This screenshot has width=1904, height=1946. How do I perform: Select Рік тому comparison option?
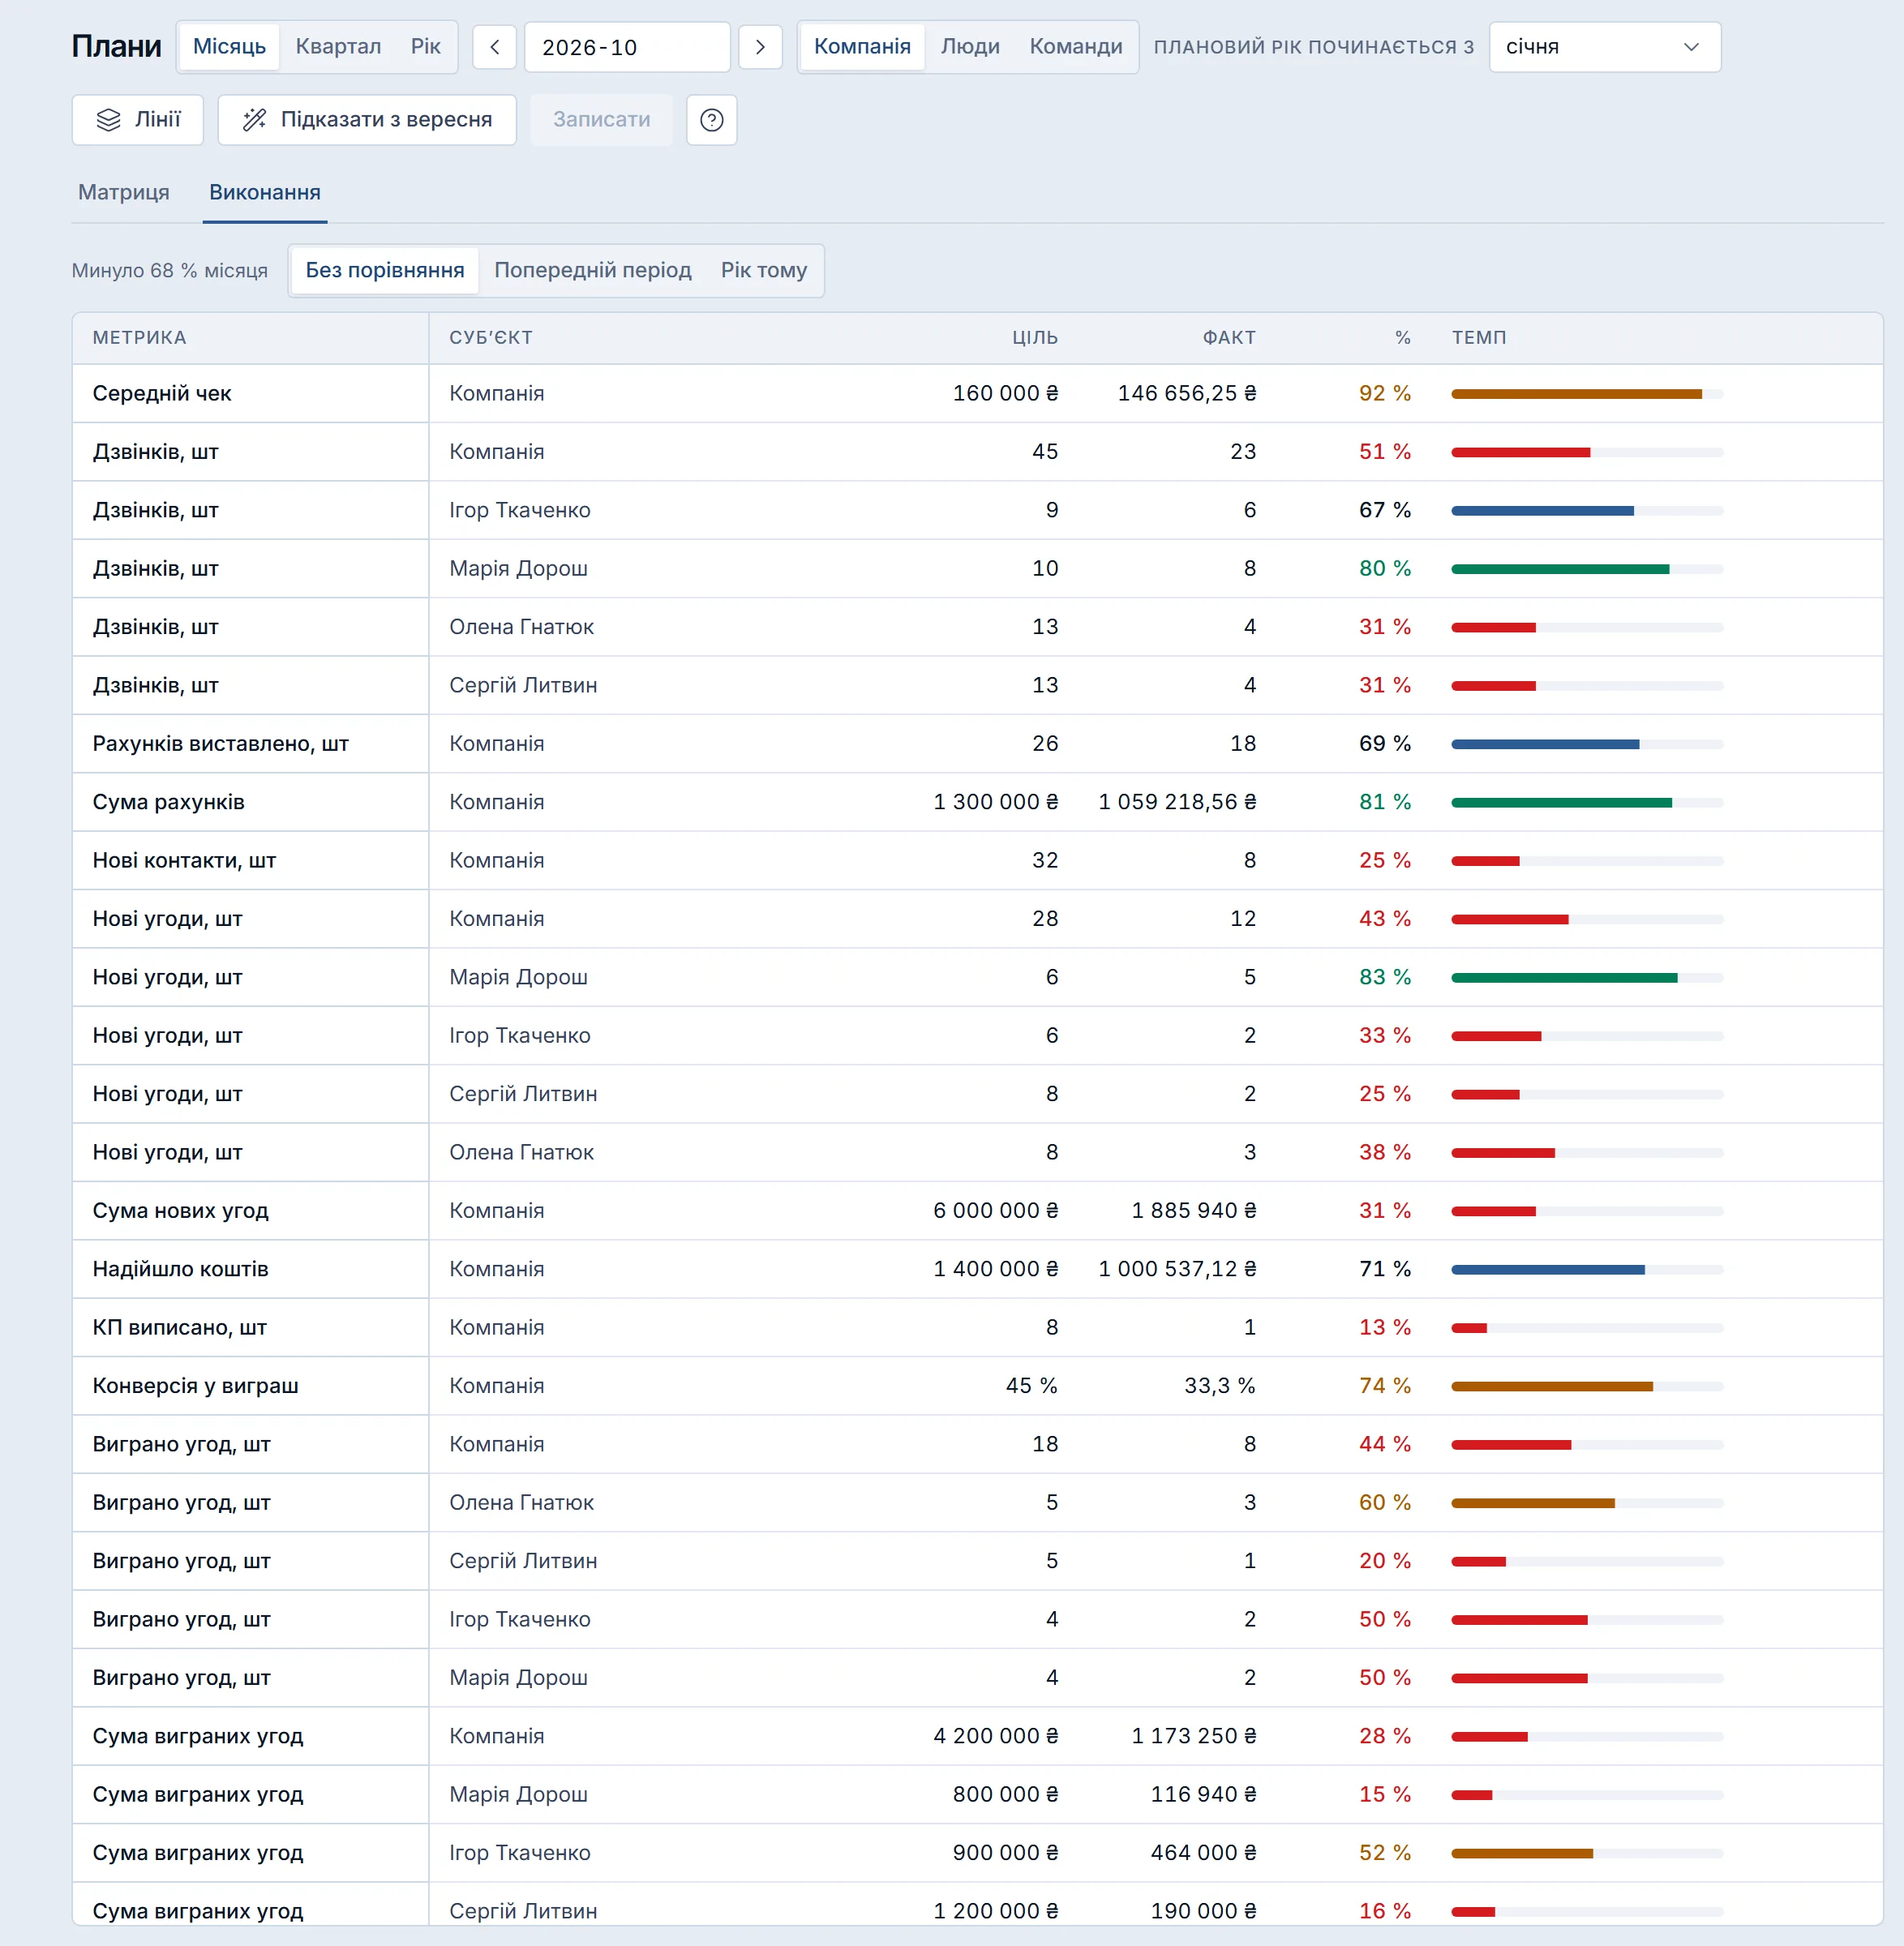click(x=764, y=271)
